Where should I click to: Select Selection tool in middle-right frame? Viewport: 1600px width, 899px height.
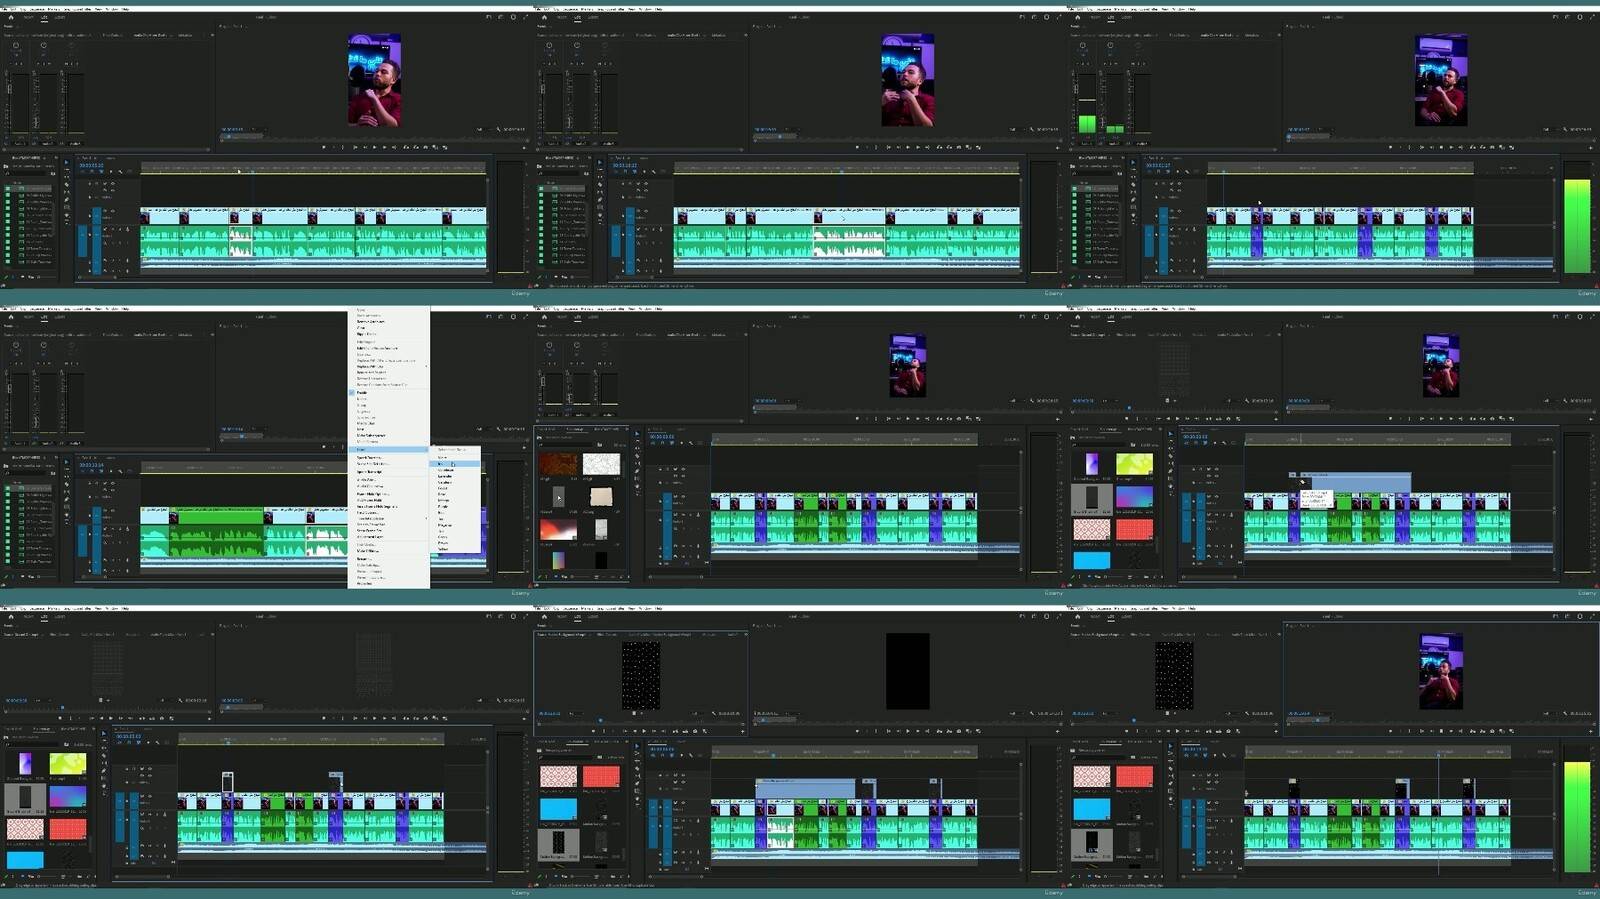pos(1170,433)
